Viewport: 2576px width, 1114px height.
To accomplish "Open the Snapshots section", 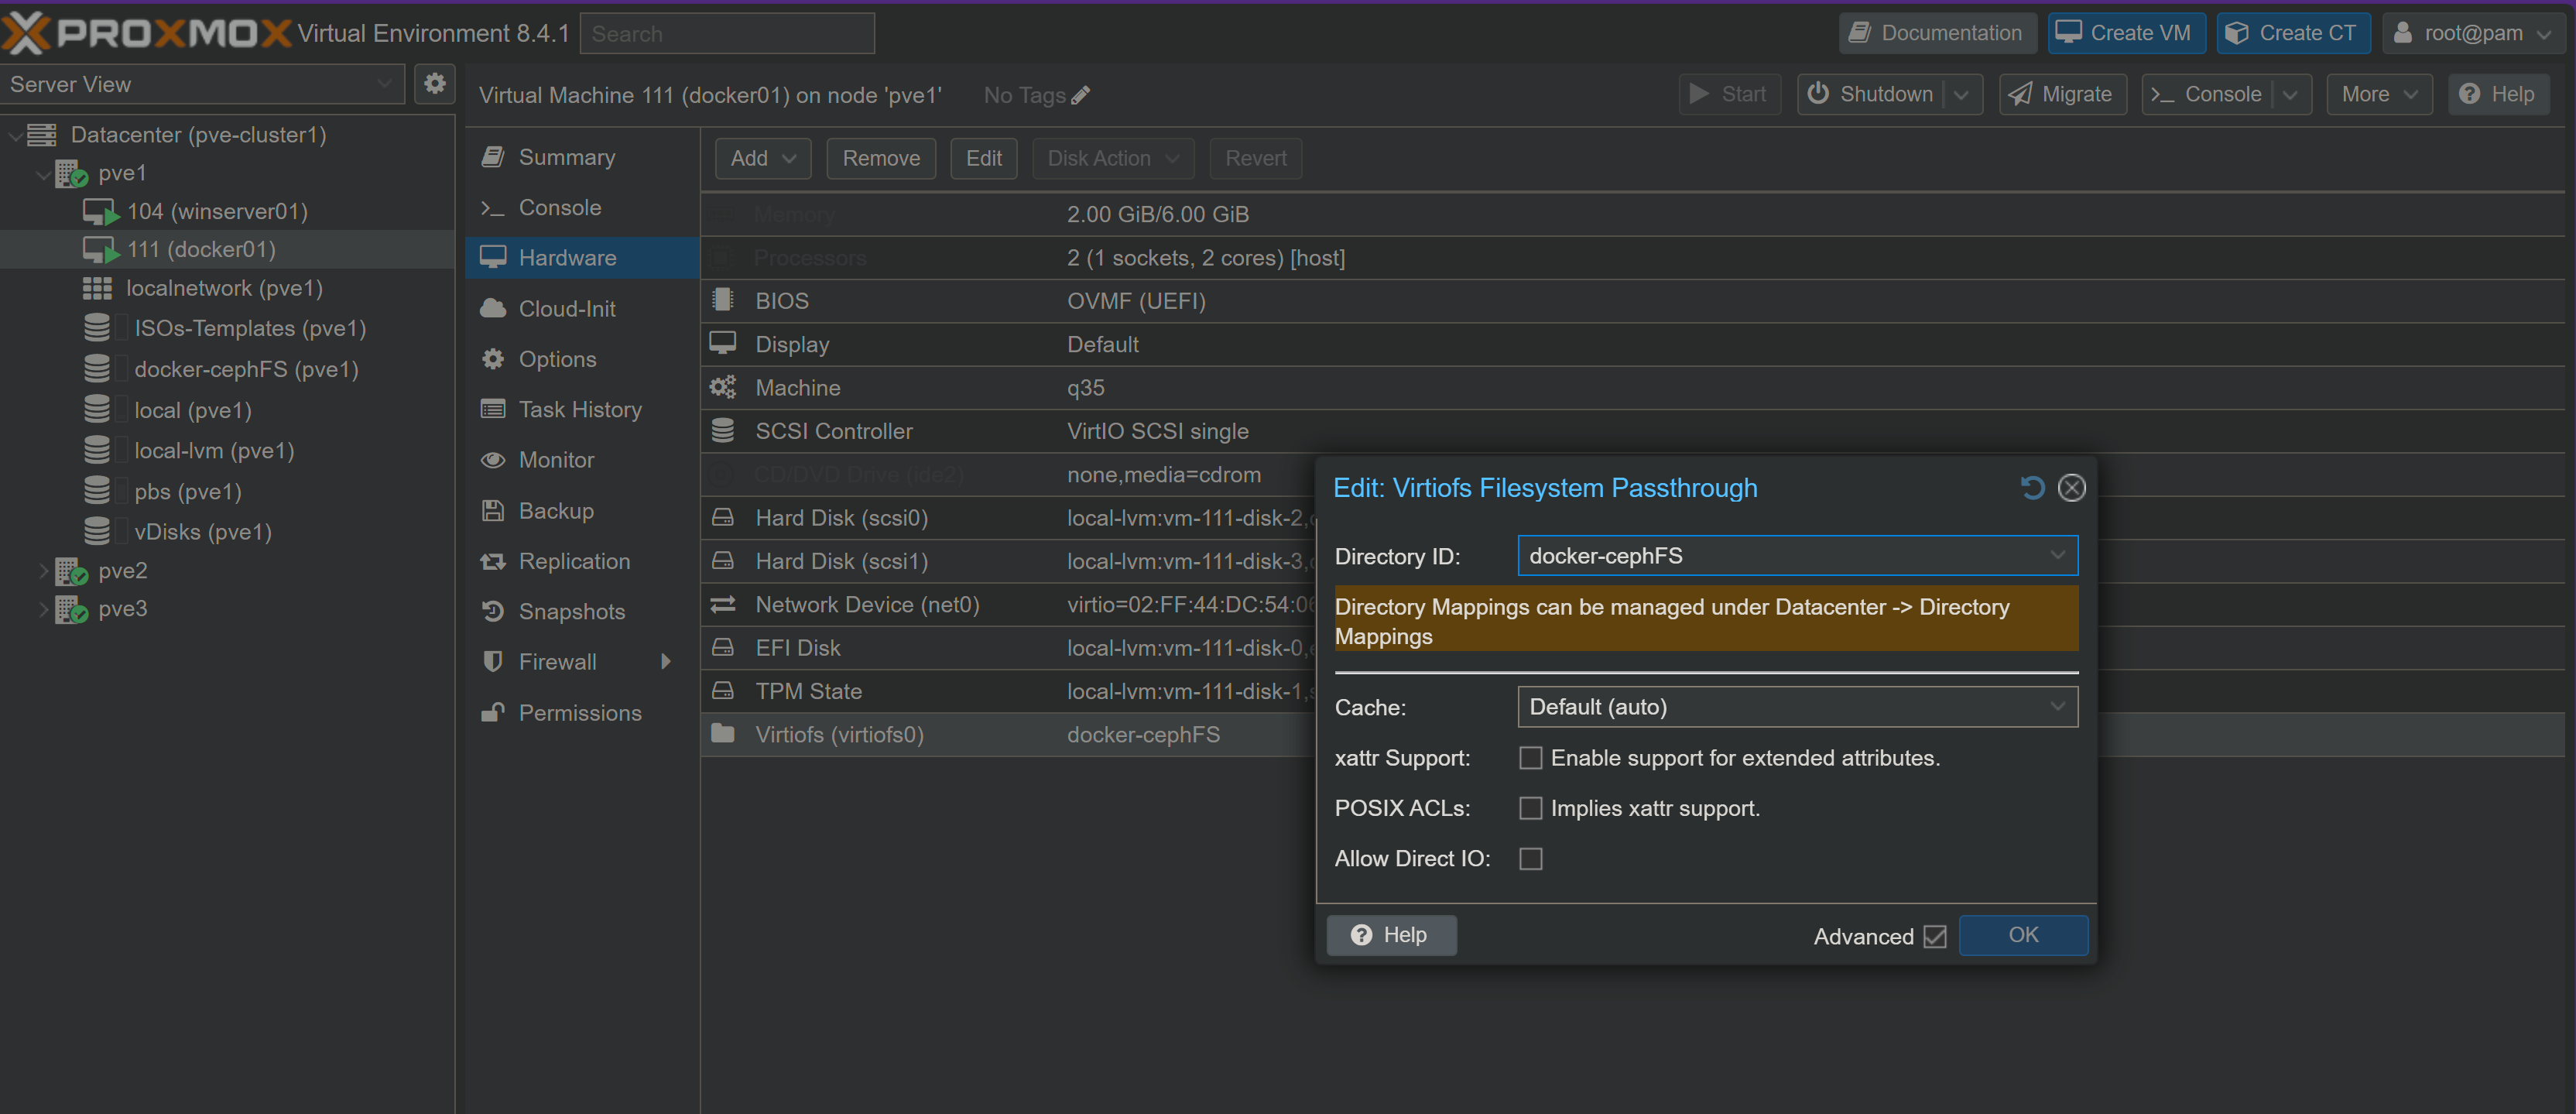I will 582,611.
